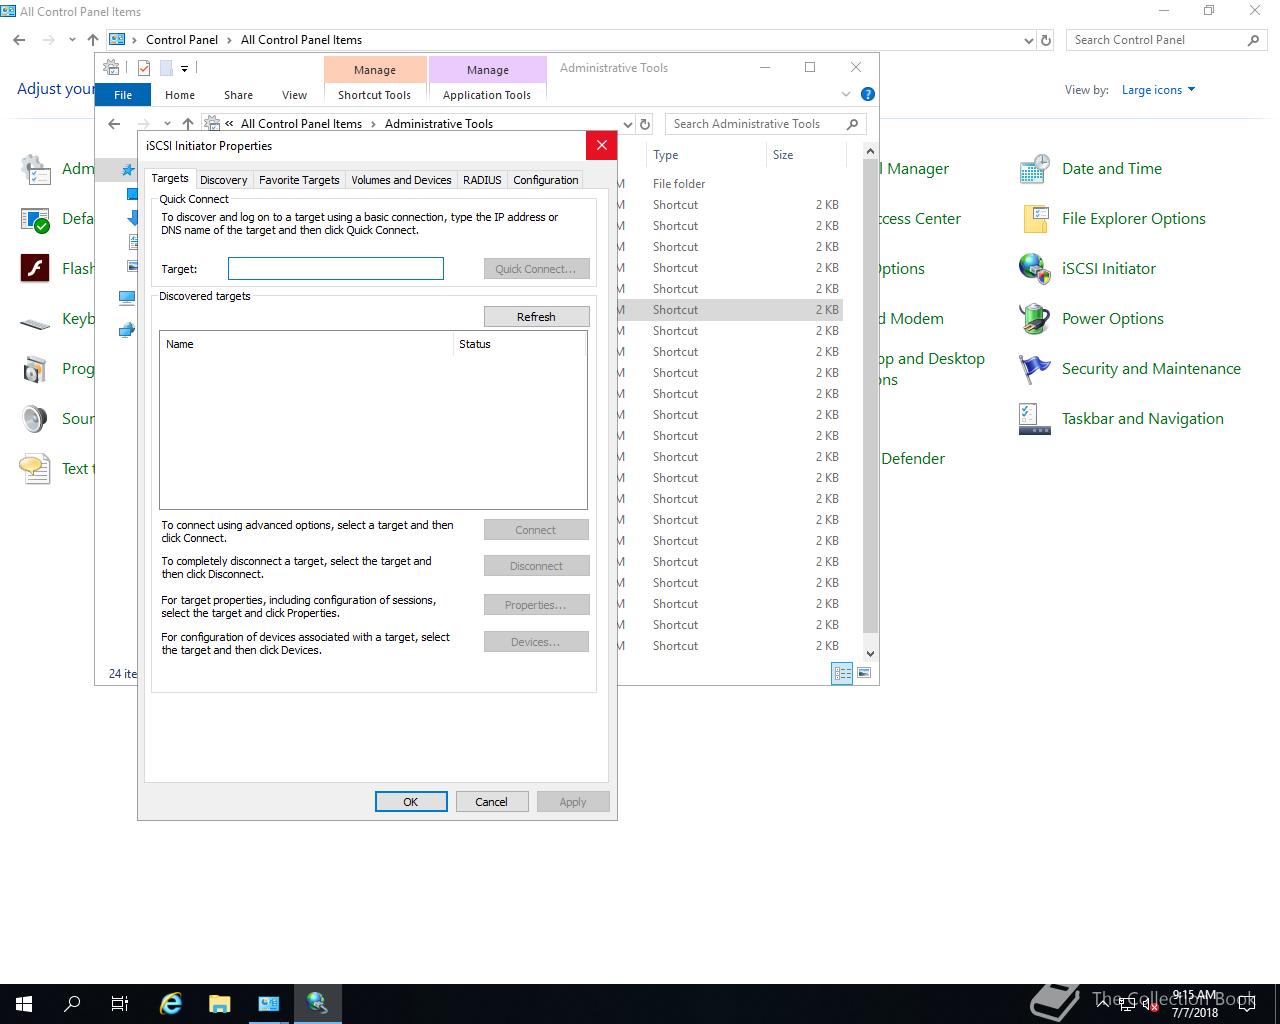Sort discovered targets by Status column
Screen dimensions: 1280x1024
point(520,344)
